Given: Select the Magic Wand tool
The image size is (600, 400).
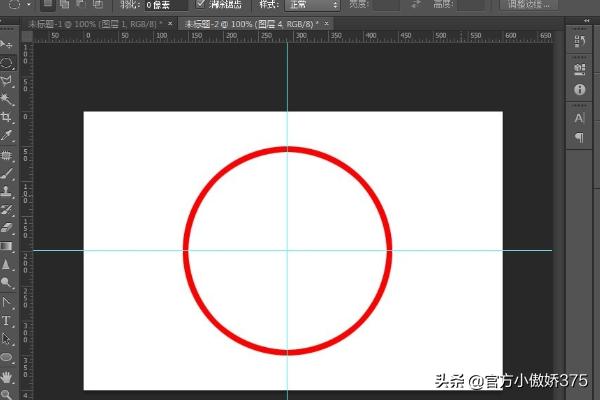Looking at the screenshot, I should pos(7,100).
